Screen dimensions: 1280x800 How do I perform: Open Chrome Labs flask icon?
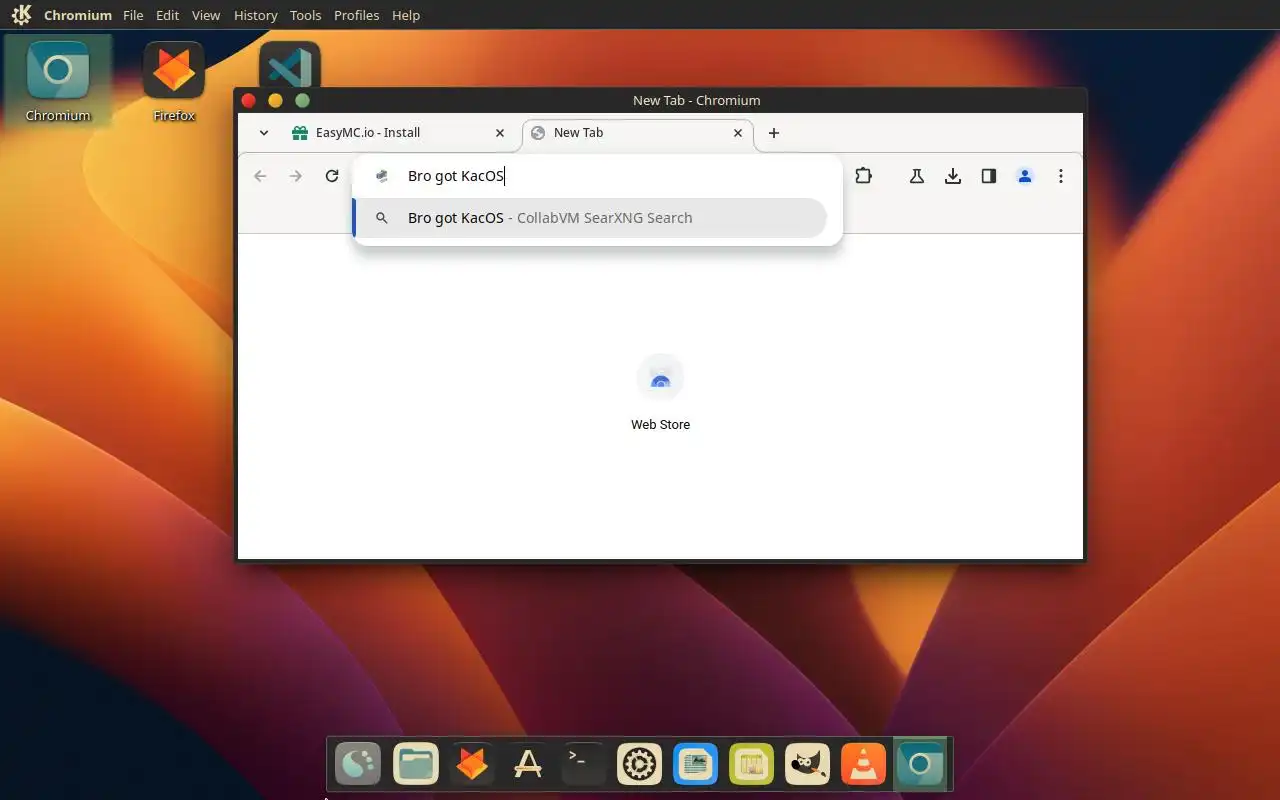coord(916,176)
